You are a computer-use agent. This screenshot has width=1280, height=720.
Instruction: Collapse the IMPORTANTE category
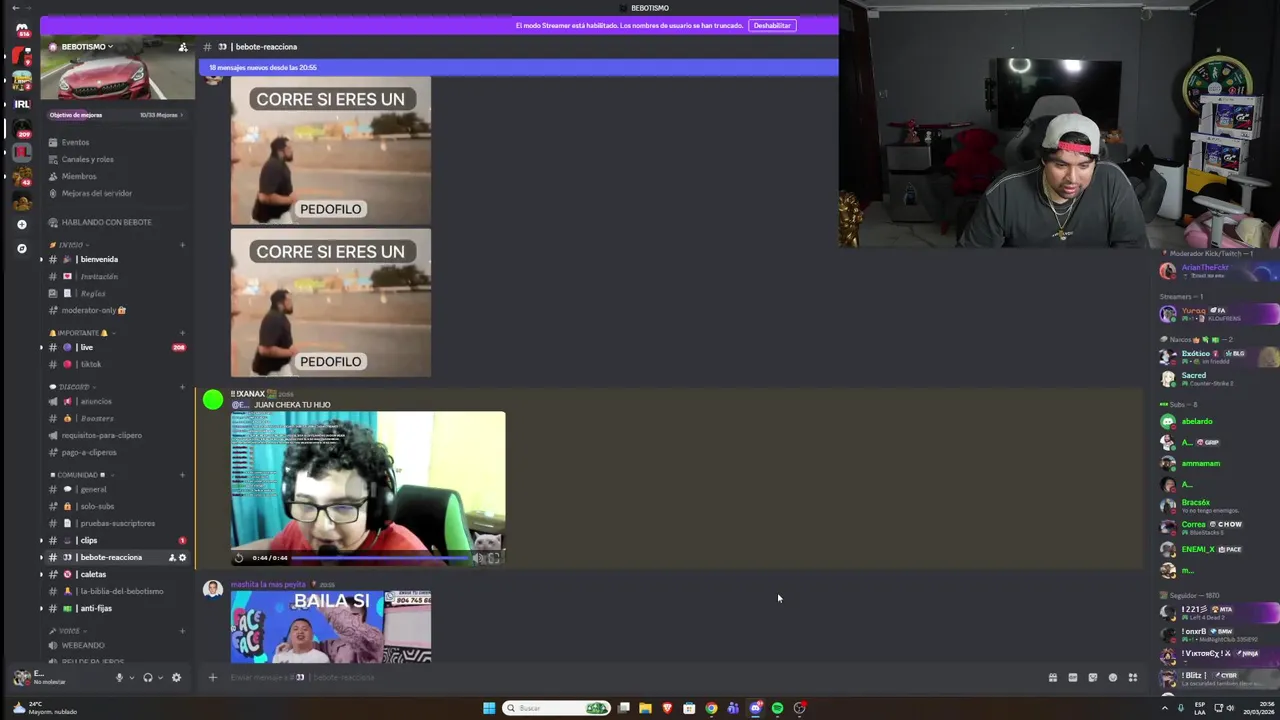[x=80, y=333]
